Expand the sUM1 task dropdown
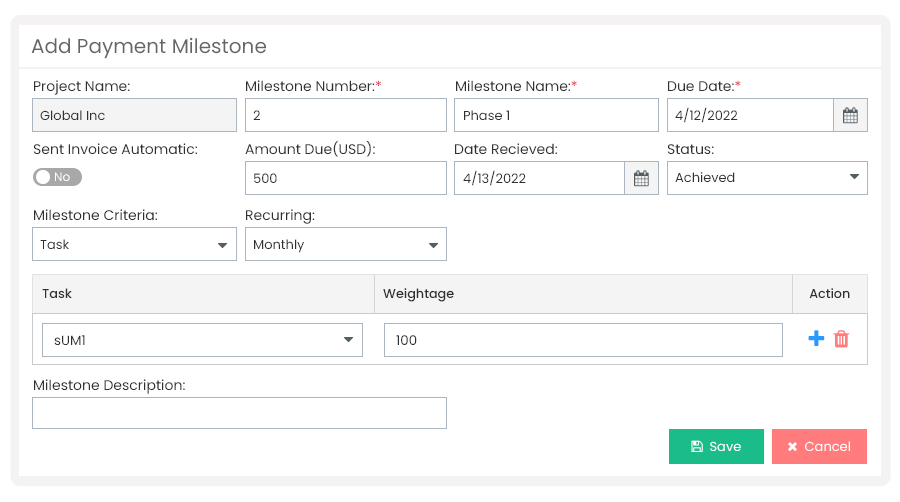The height and width of the screenshot is (502, 900). (x=202, y=340)
